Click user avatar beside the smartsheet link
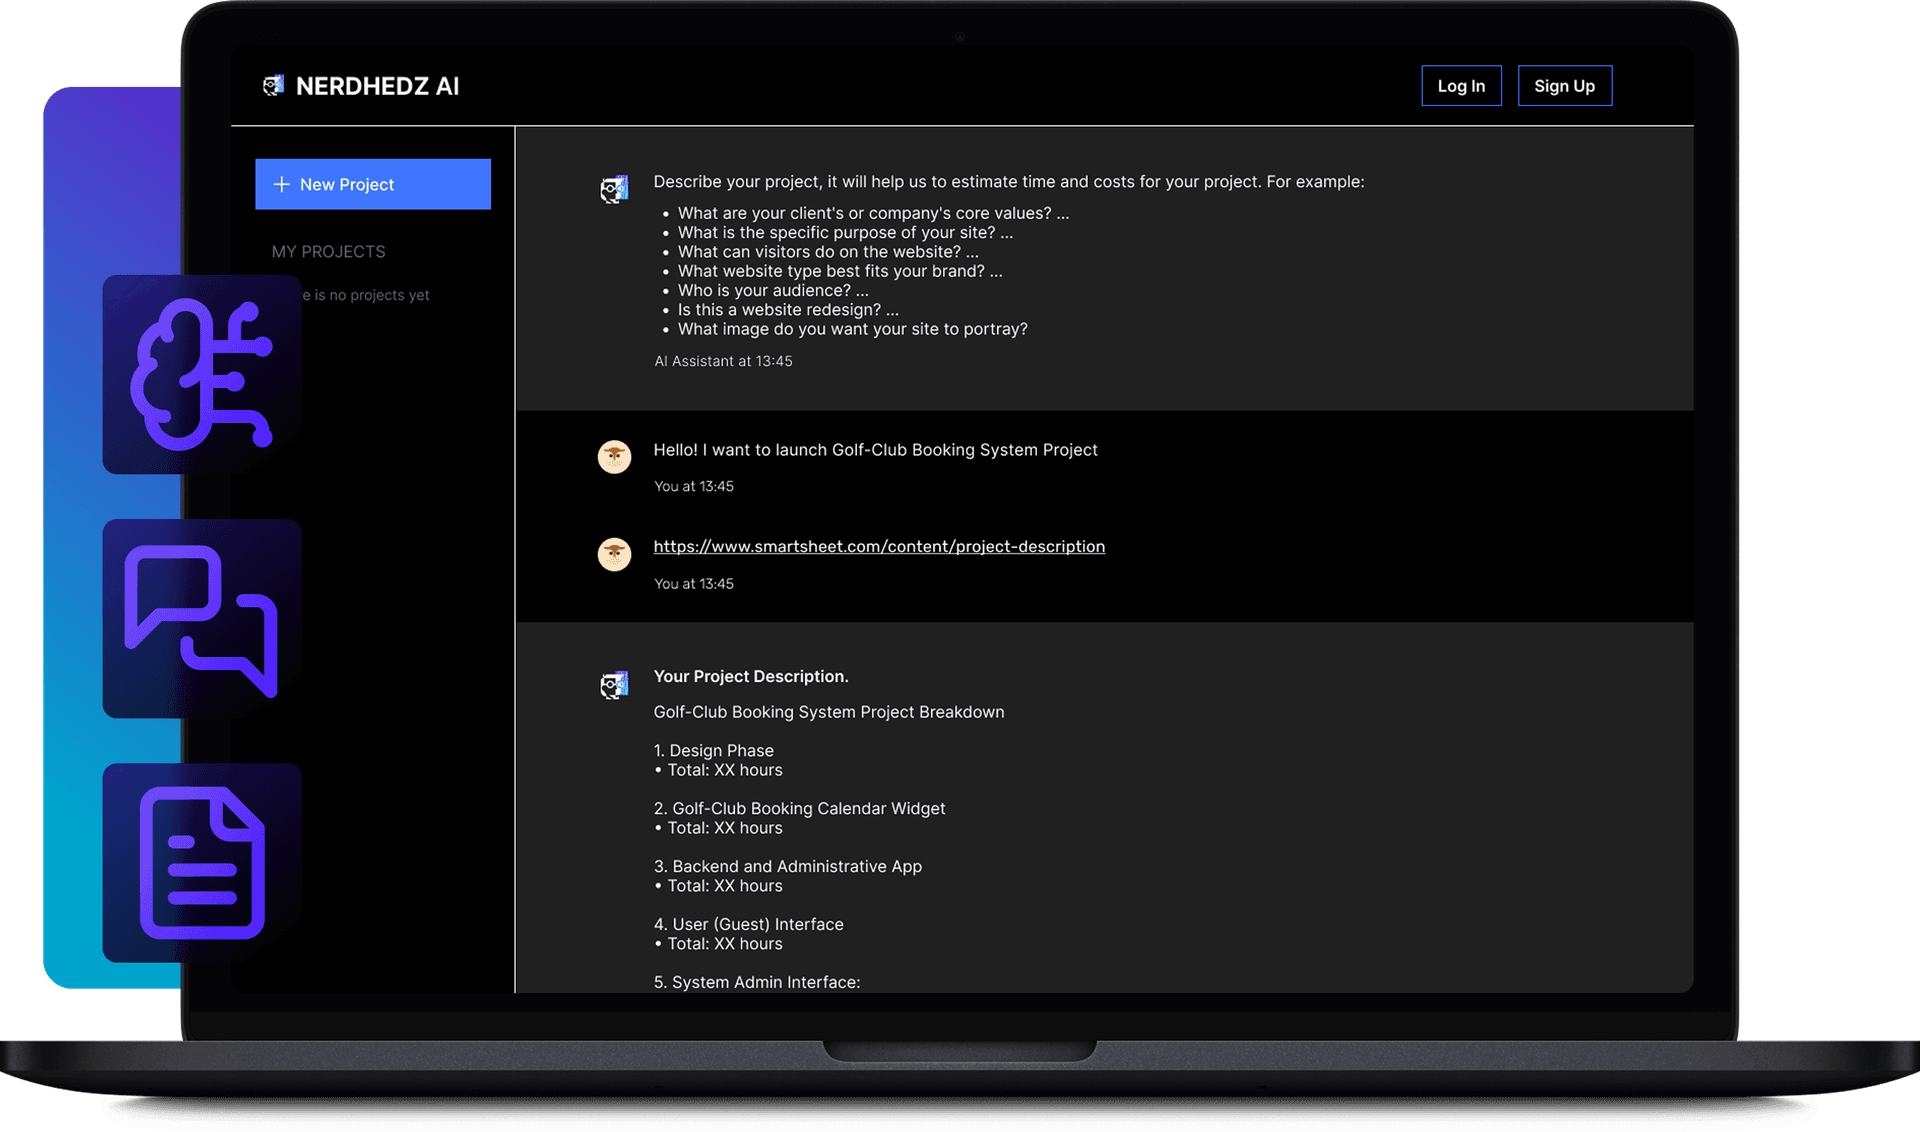1920x1132 pixels. [614, 554]
